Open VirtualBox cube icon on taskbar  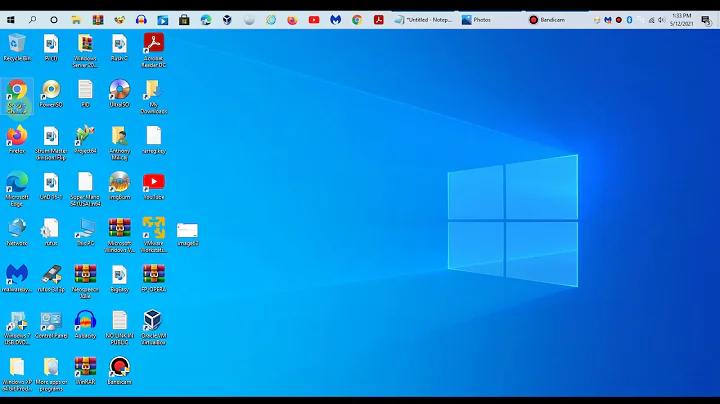click(x=227, y=20)
